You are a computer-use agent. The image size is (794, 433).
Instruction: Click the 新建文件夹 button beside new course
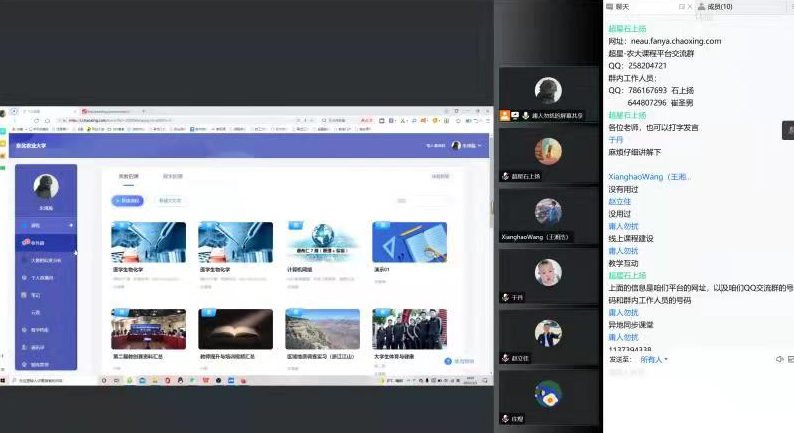coord(169,200)
